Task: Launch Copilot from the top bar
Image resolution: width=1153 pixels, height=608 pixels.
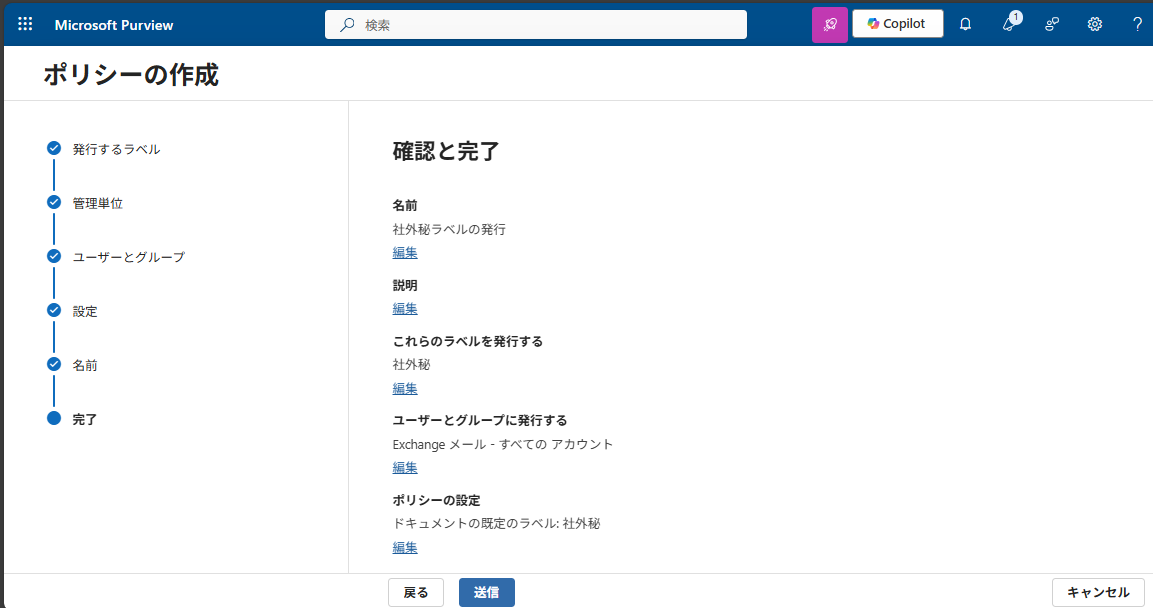Action: pos(897,23)
